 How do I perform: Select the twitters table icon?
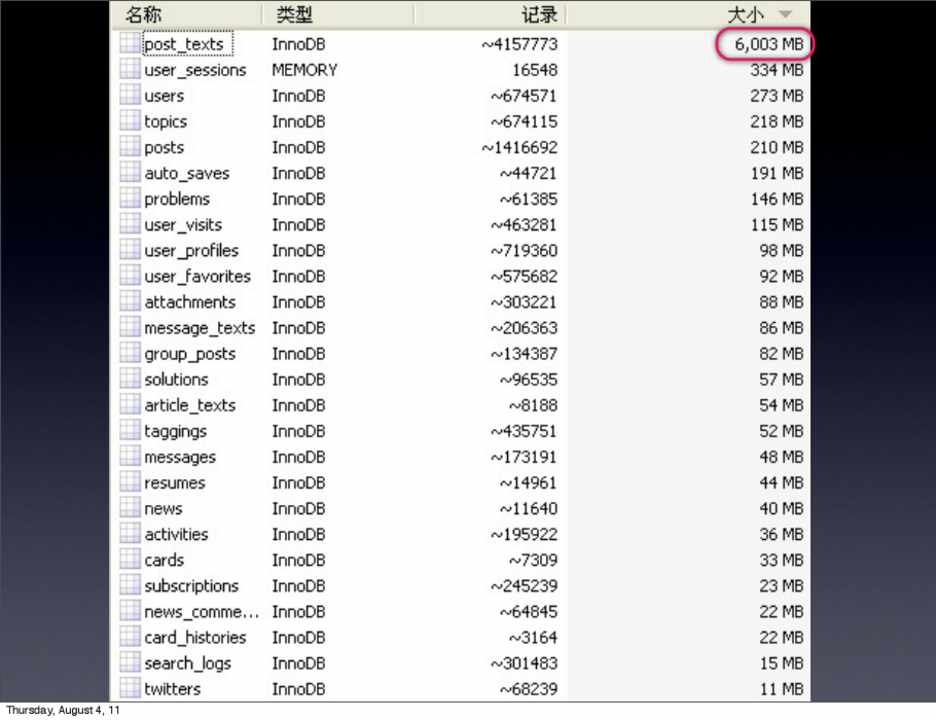coord(129,689)
